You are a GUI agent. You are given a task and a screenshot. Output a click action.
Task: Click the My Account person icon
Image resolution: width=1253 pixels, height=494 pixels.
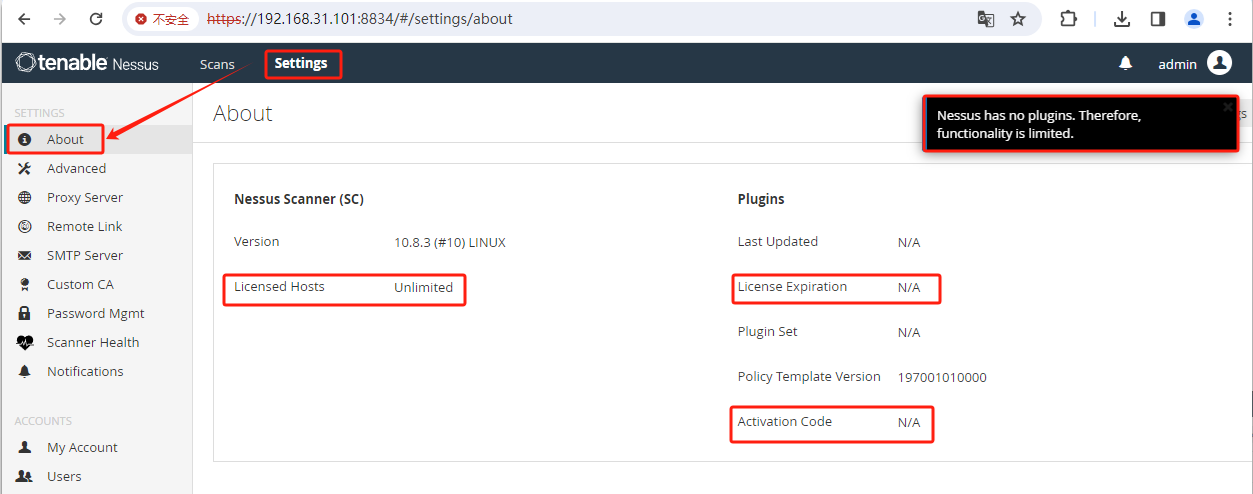click(25, 447)
